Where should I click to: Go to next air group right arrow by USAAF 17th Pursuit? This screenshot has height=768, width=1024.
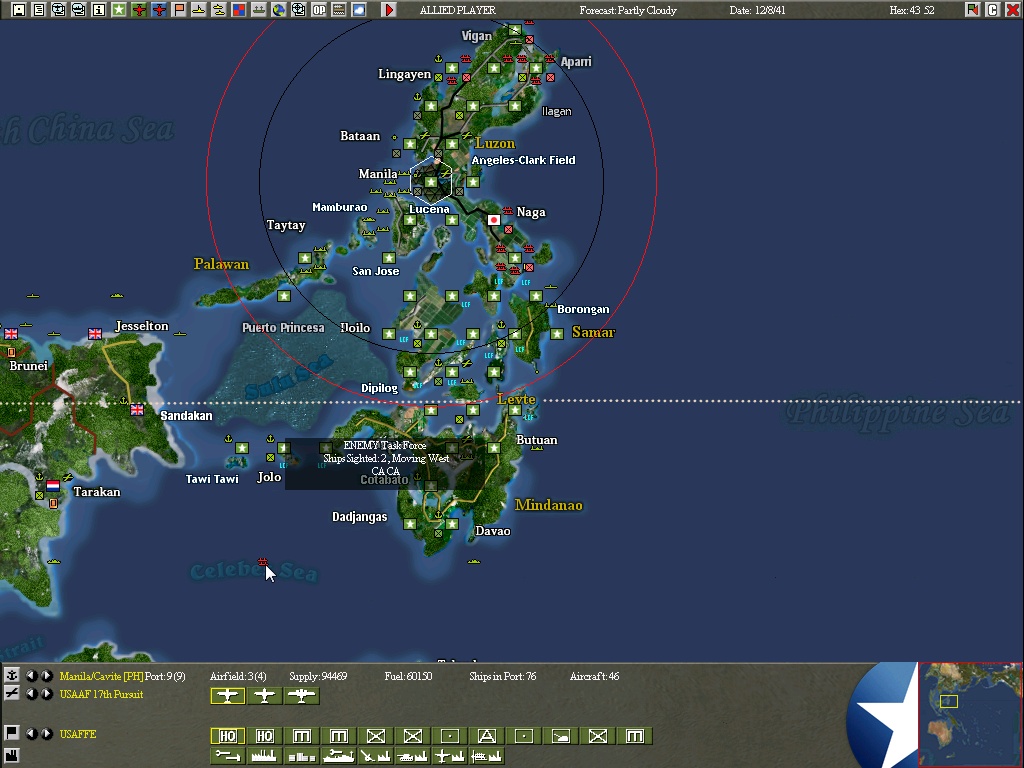[47, 694]
